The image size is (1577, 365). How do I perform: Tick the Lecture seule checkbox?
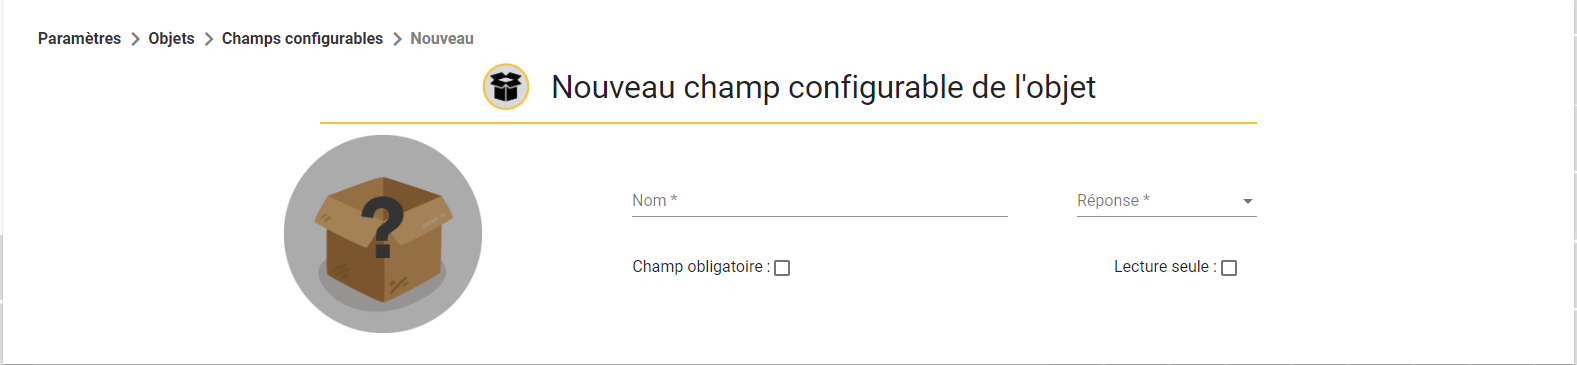[1229, 268]
